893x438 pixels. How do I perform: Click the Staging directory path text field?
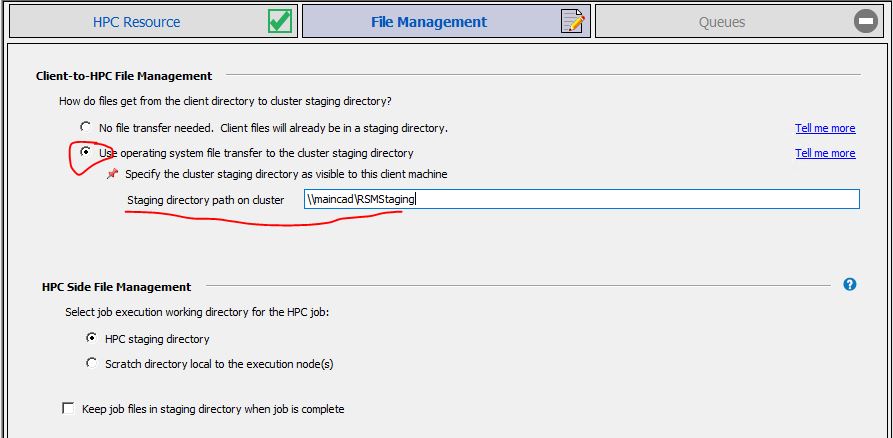click(581, 199)
